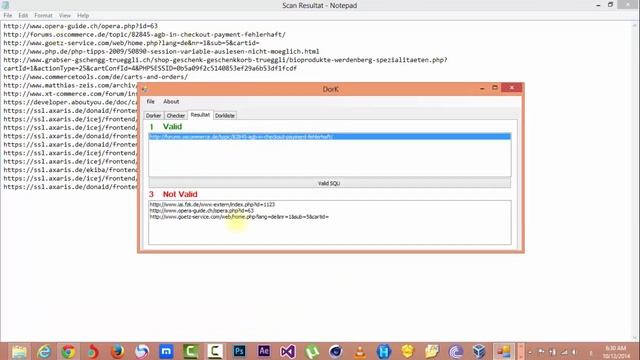The width and height of the screenshot is (640, 360).
Task: Open Visual Studio from the taskbar
Action: (288, 351)
